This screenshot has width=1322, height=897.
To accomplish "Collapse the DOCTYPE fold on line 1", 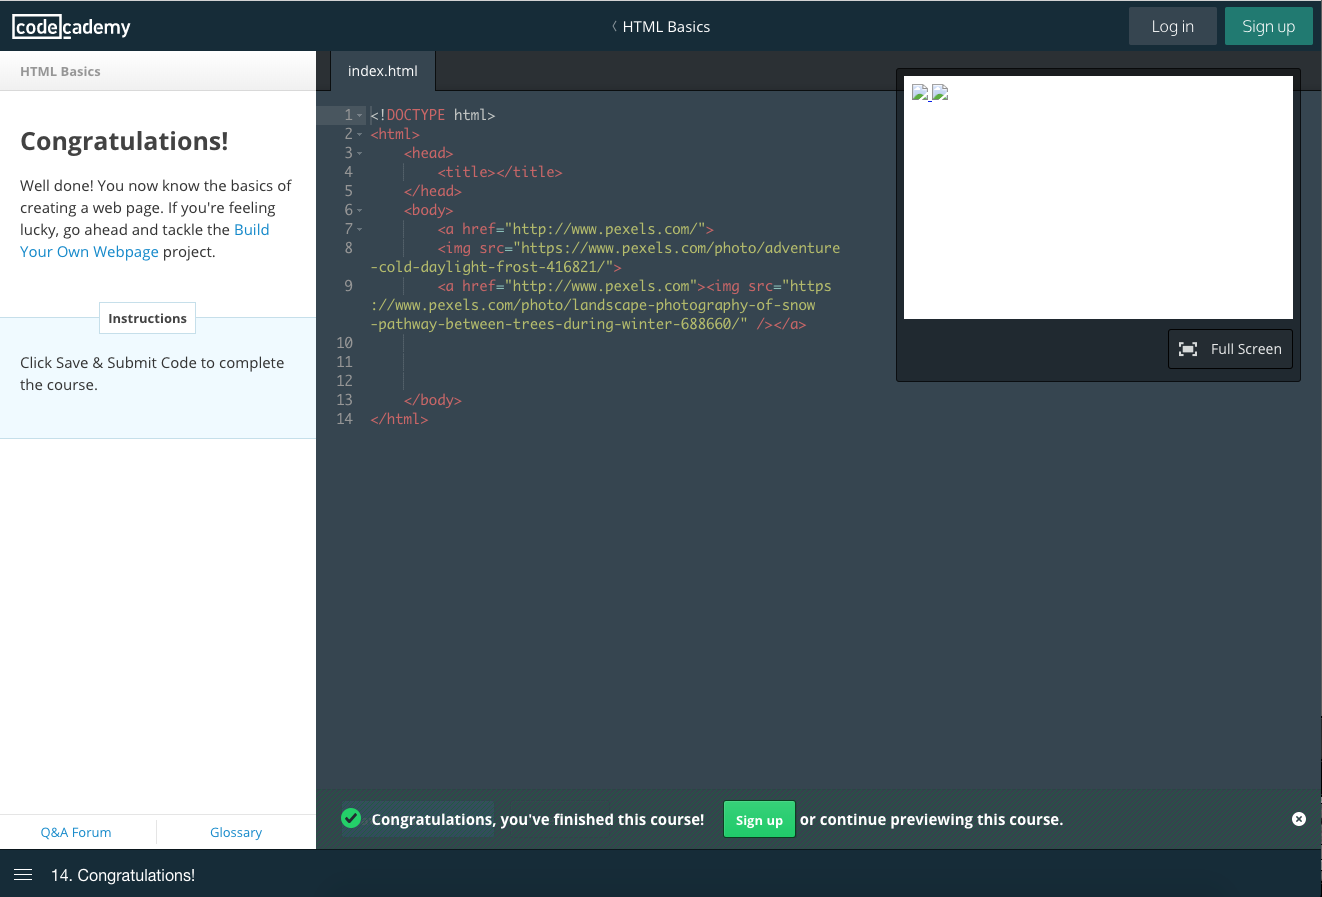I will (x=359, y=114).
